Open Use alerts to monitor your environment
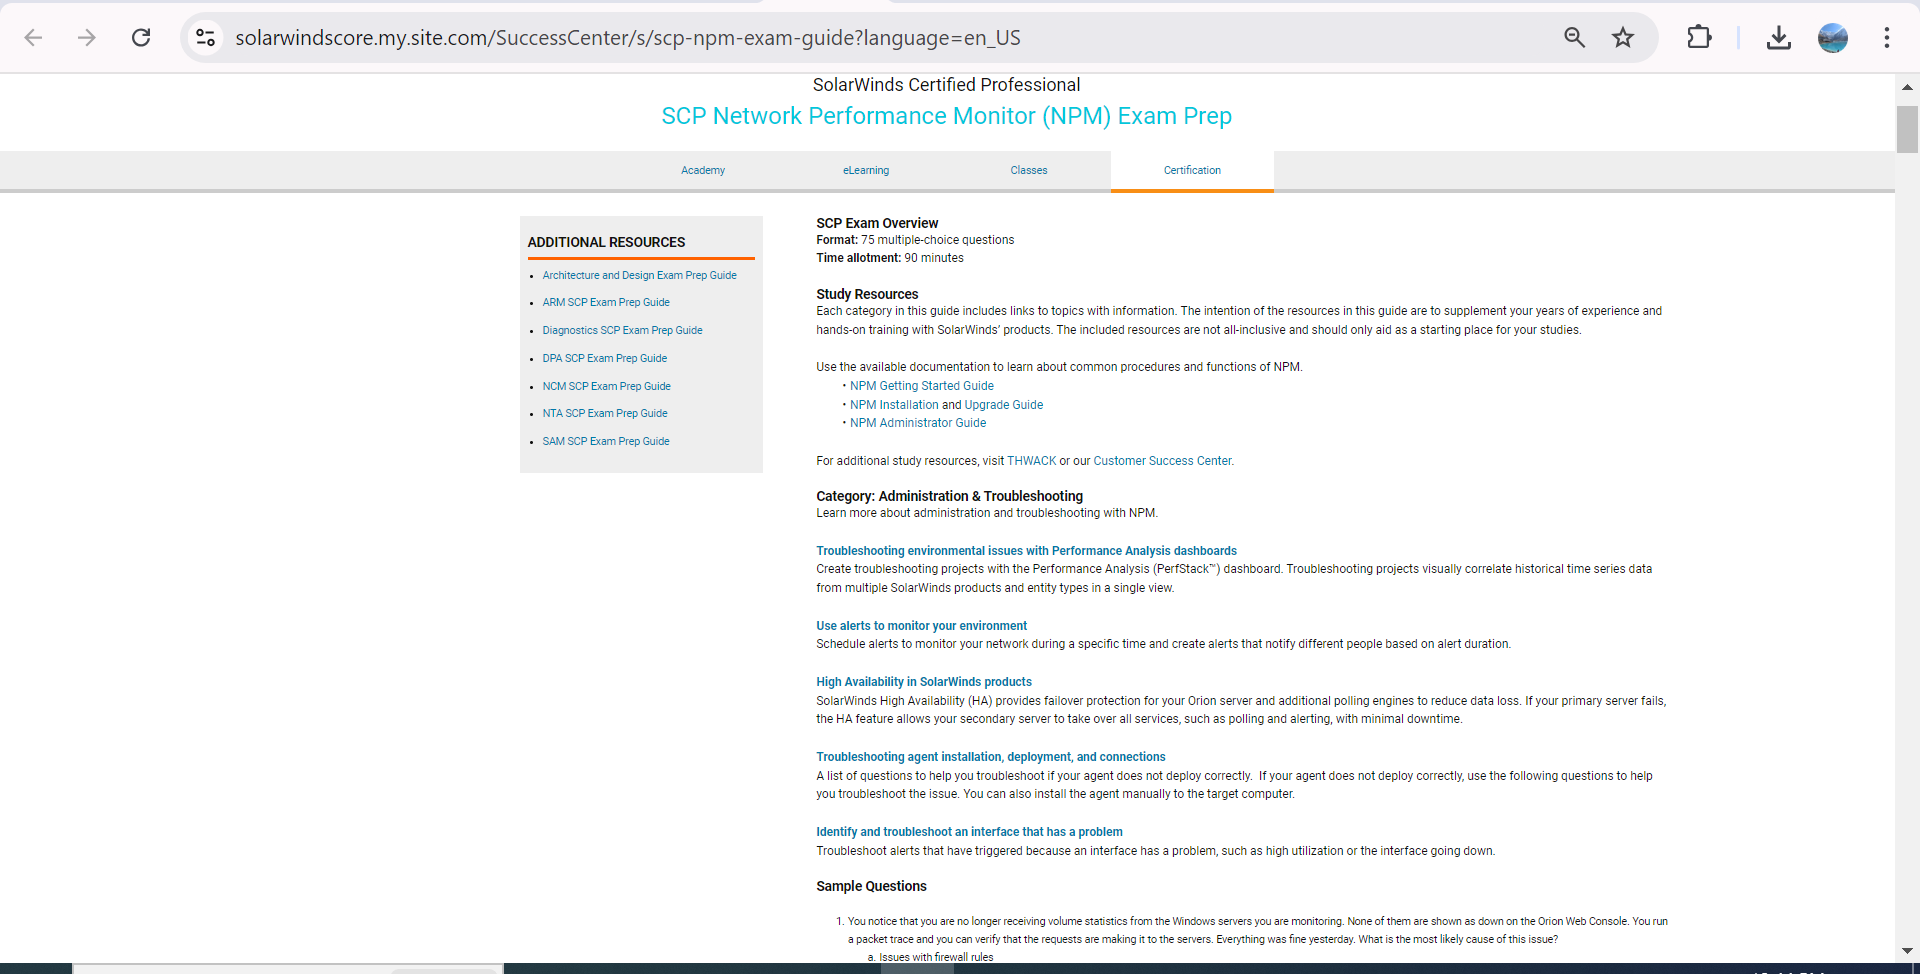Screen dimensions: 1920x974 pyautogui.click(x=921, y=626)
